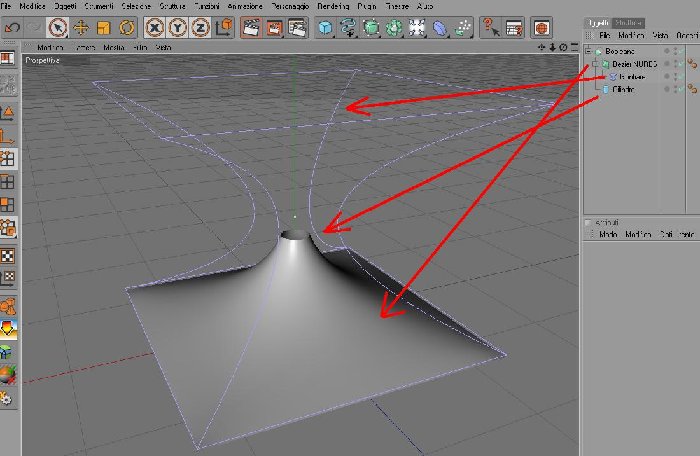Collapse the top root object tree node
Viewport: 700px width, 456px height.
pos(588,51)
